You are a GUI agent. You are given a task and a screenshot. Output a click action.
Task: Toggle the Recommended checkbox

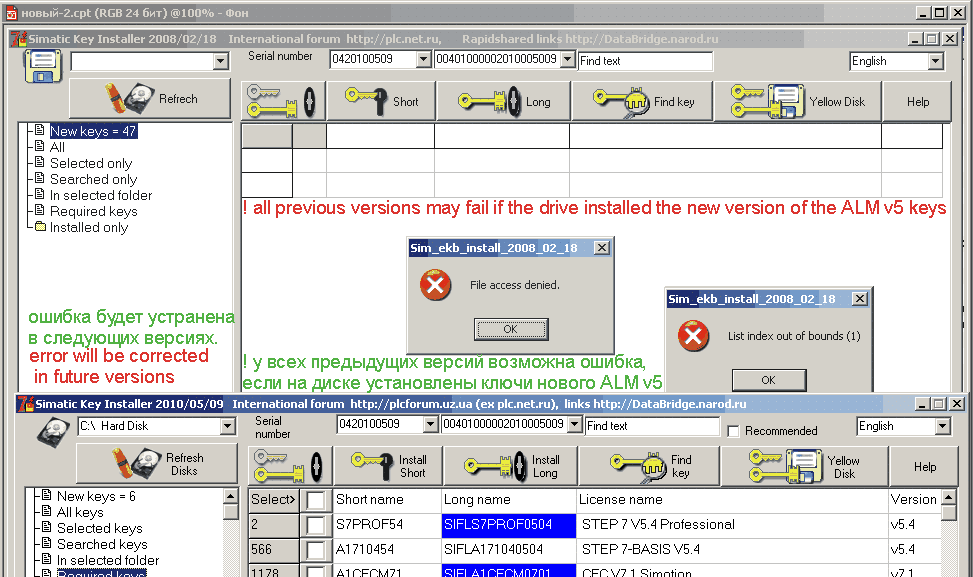[733, 431]
